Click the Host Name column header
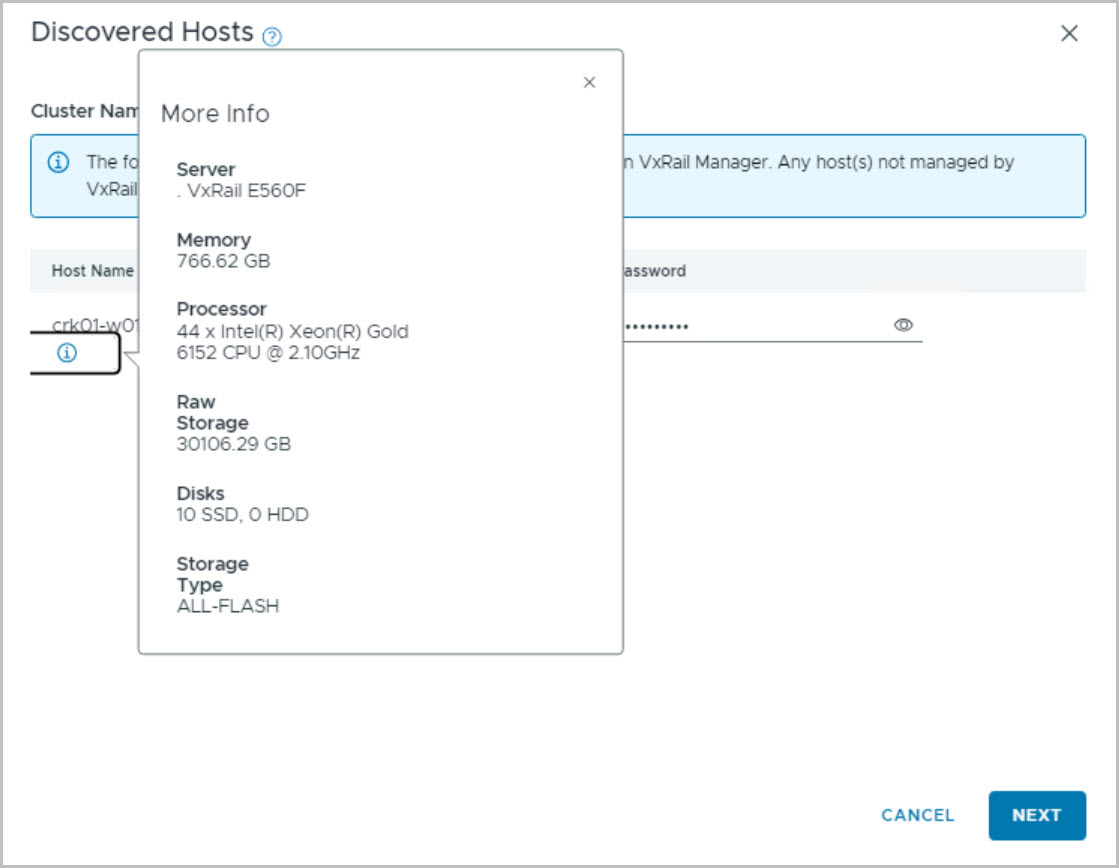The height and width of the screenshot is (868, 1119). tap(92, 271)
